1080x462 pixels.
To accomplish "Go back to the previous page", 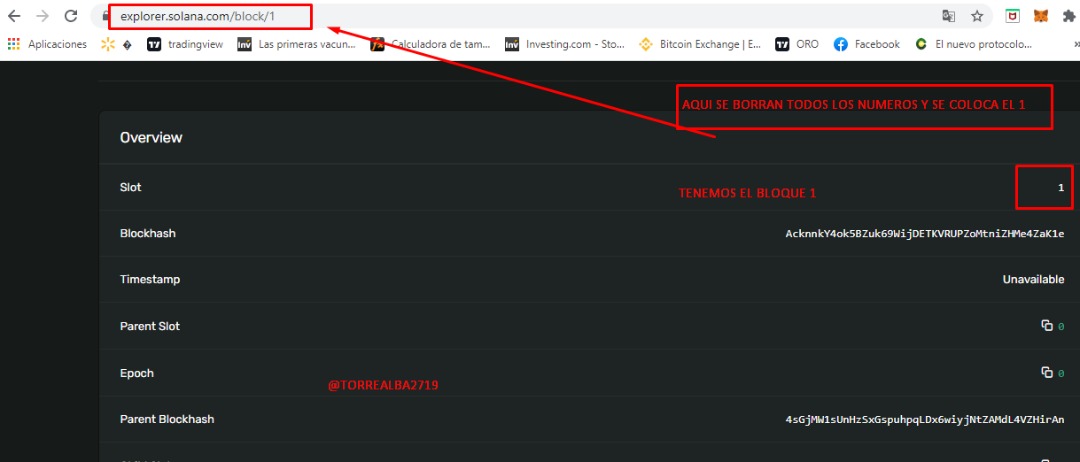I will click(x=14, y=16).
